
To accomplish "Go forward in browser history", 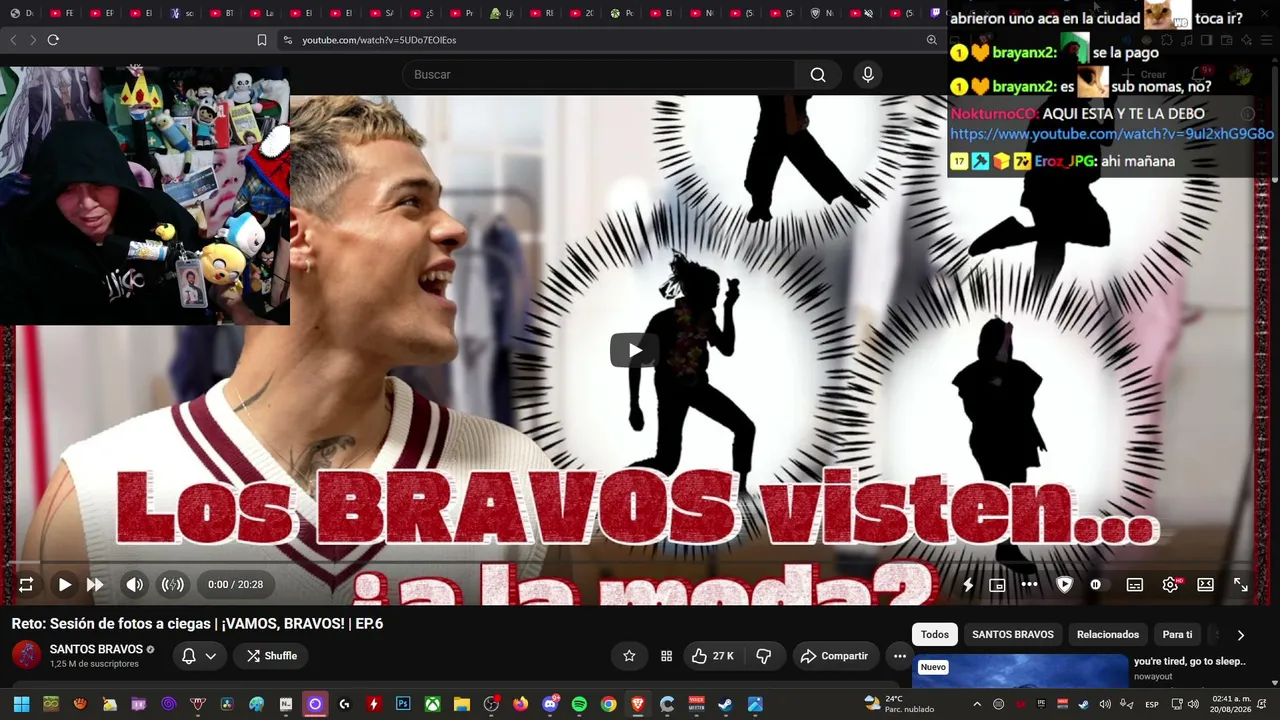I will [32, 40].
